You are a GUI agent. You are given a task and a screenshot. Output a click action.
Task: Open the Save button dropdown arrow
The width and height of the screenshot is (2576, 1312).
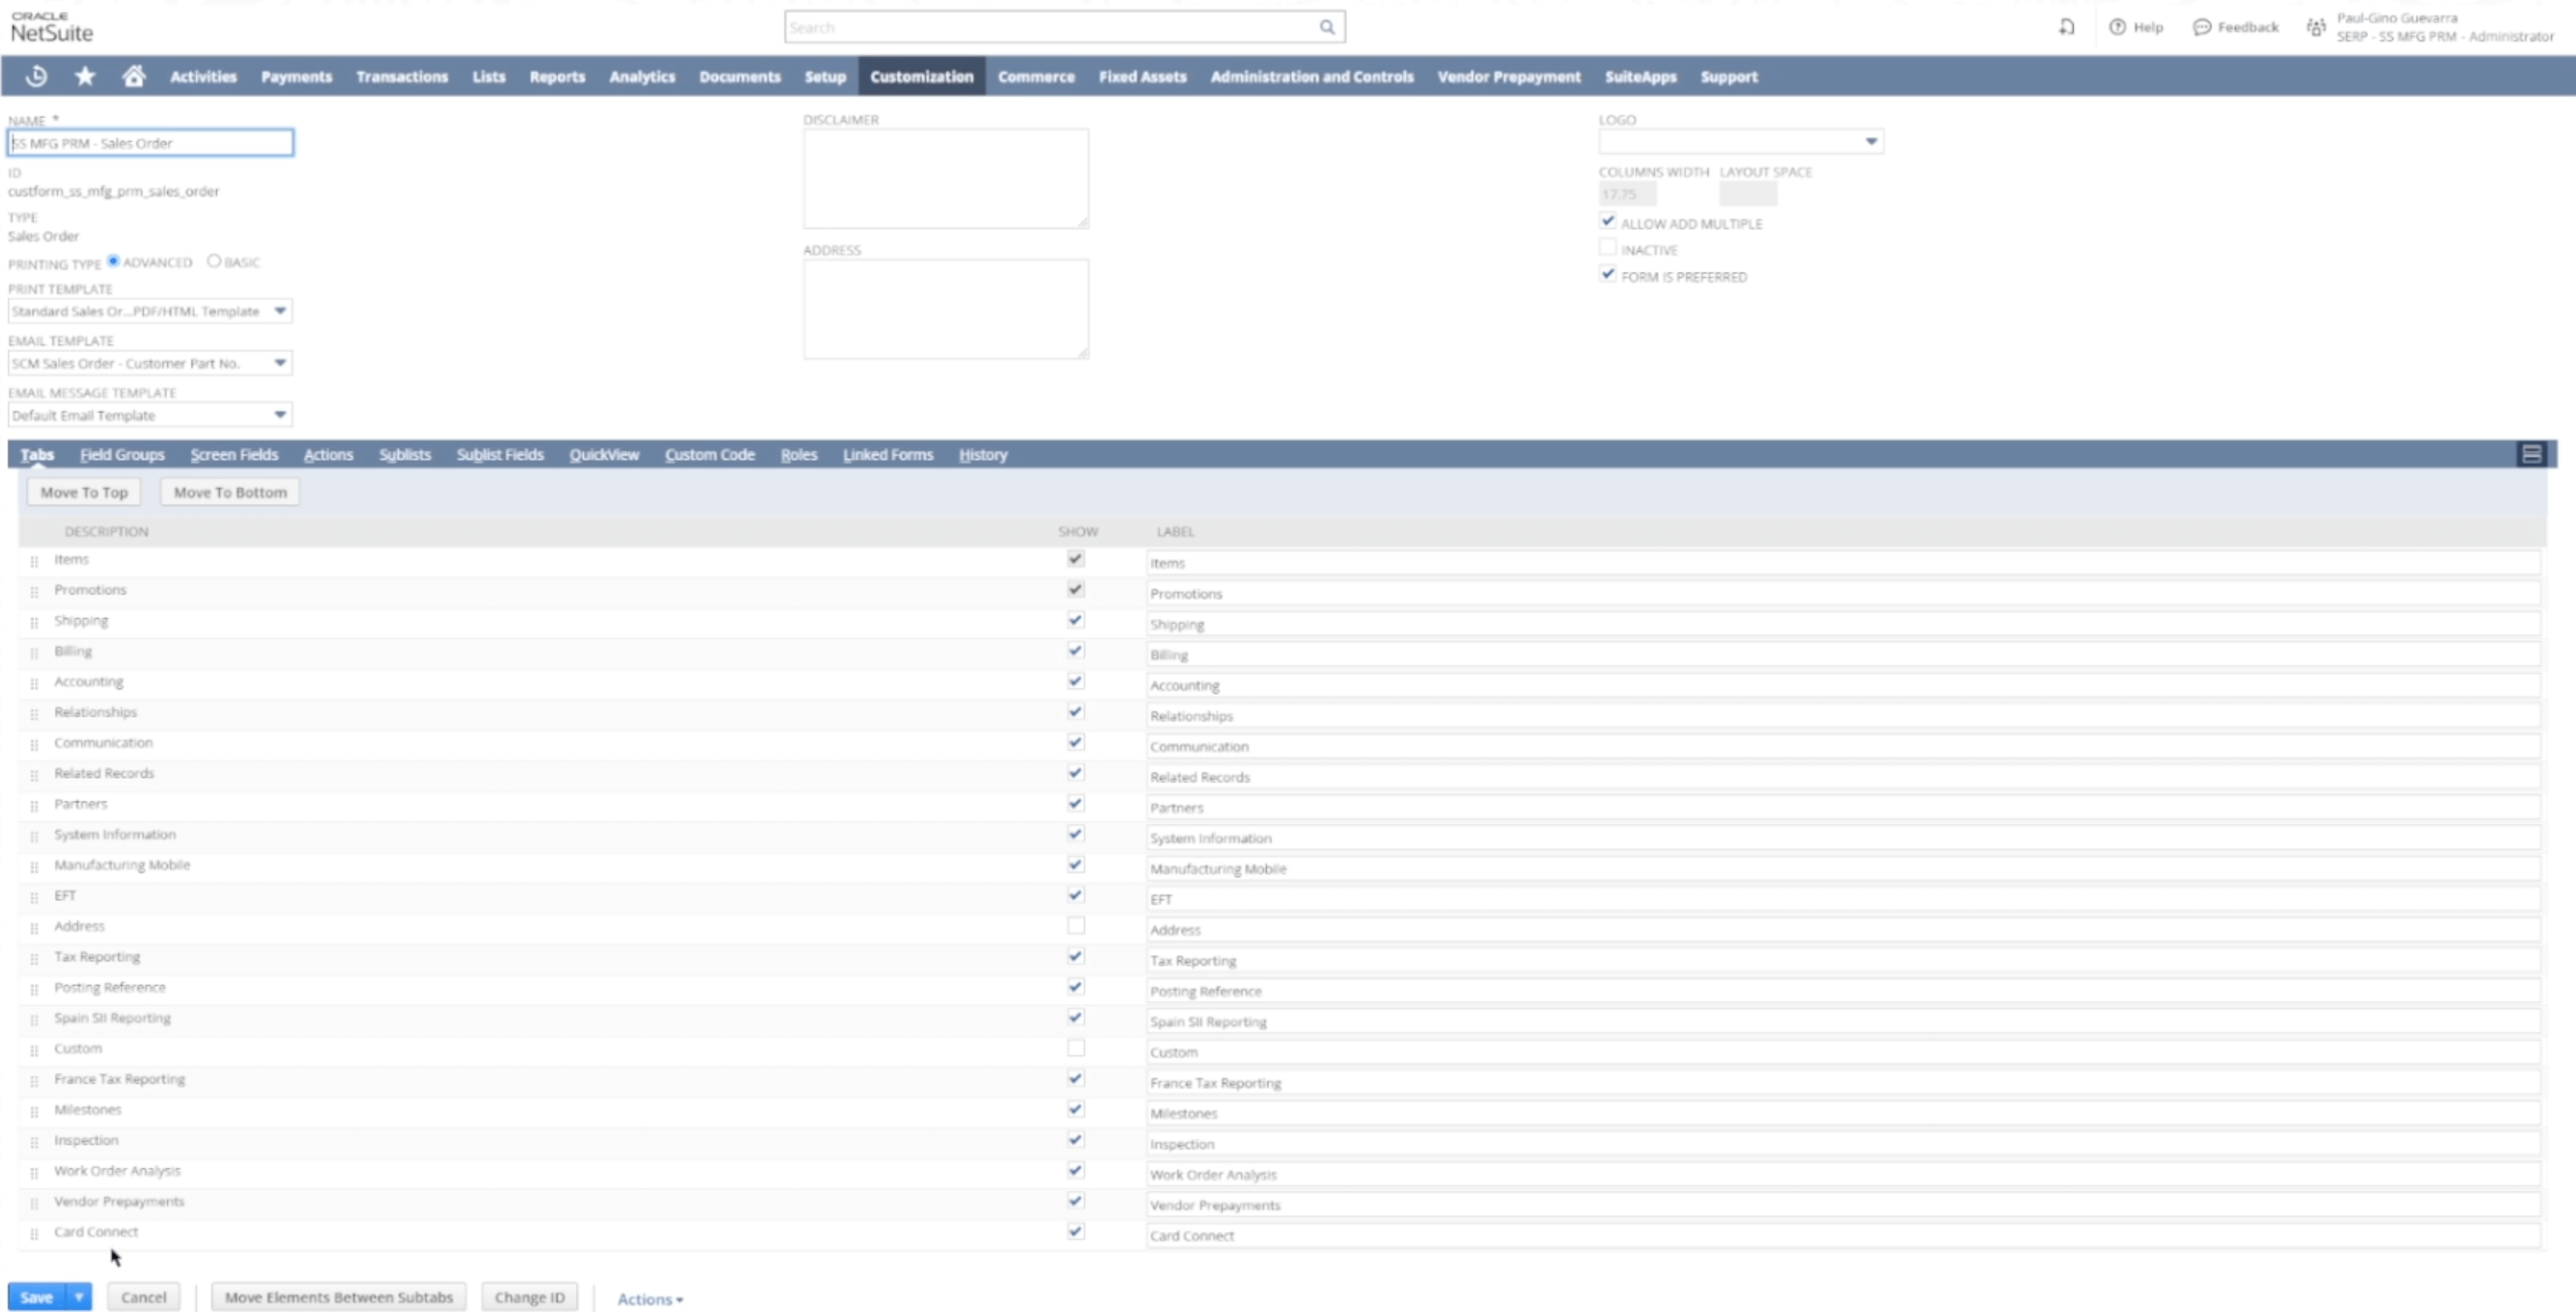[x=78, y=1297]
